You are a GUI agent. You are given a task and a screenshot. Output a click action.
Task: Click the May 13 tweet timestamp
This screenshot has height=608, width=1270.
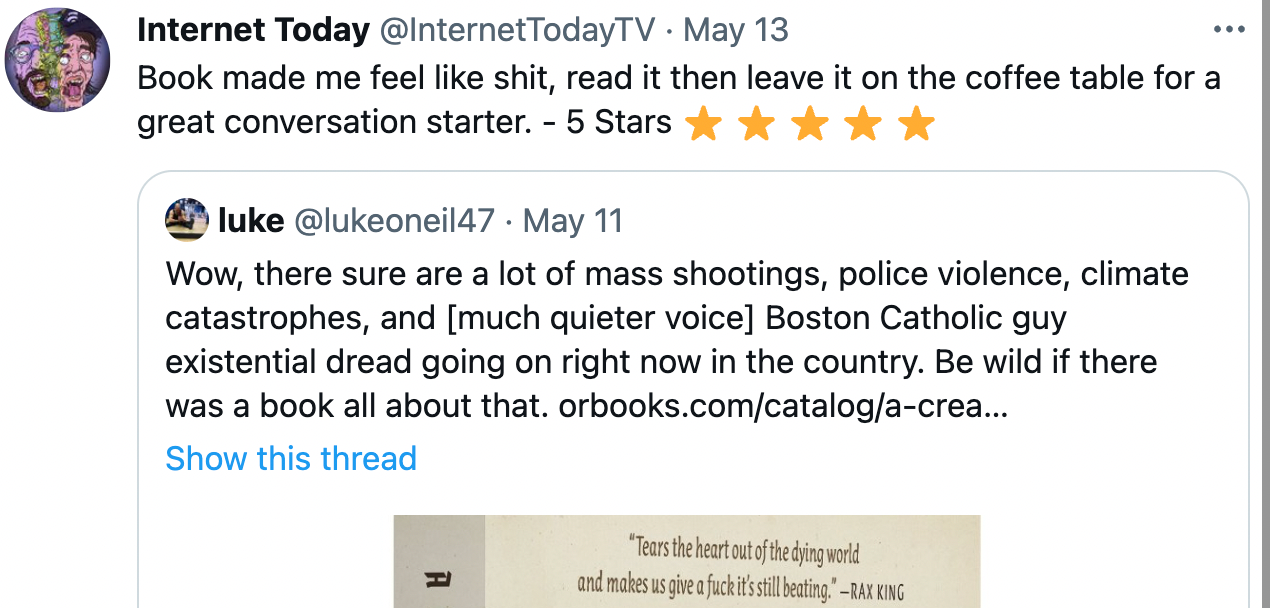[737, 30]
